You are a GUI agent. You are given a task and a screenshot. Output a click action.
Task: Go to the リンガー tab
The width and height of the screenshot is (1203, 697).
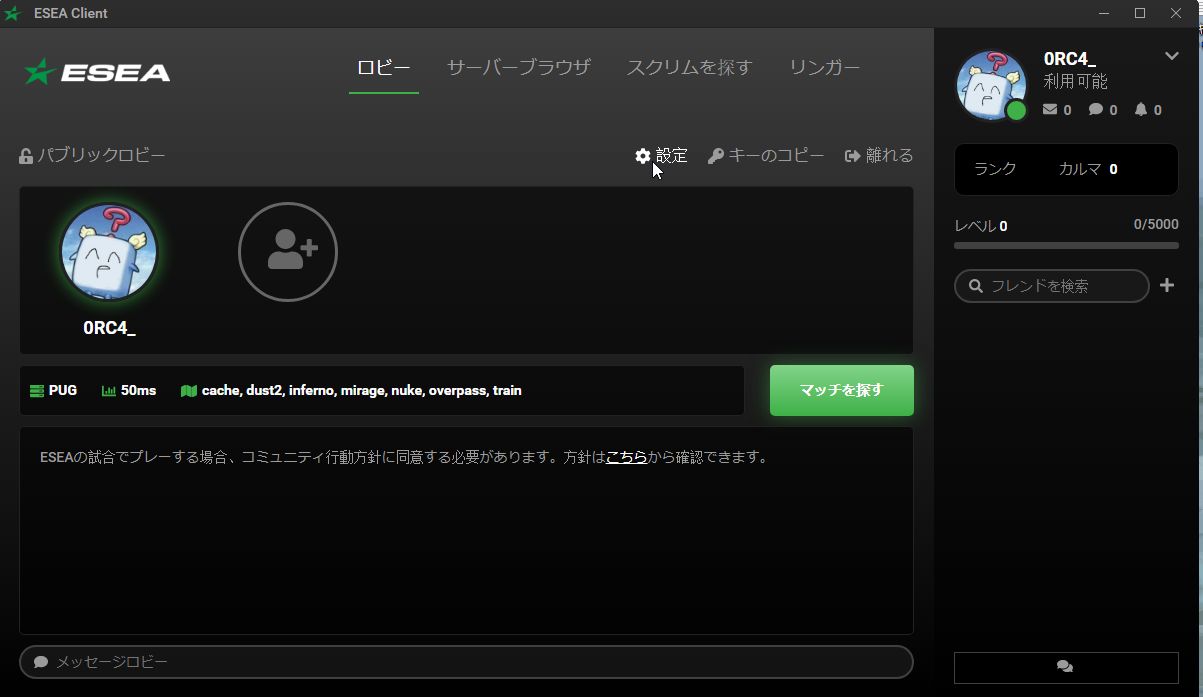(x=824, y=68)
